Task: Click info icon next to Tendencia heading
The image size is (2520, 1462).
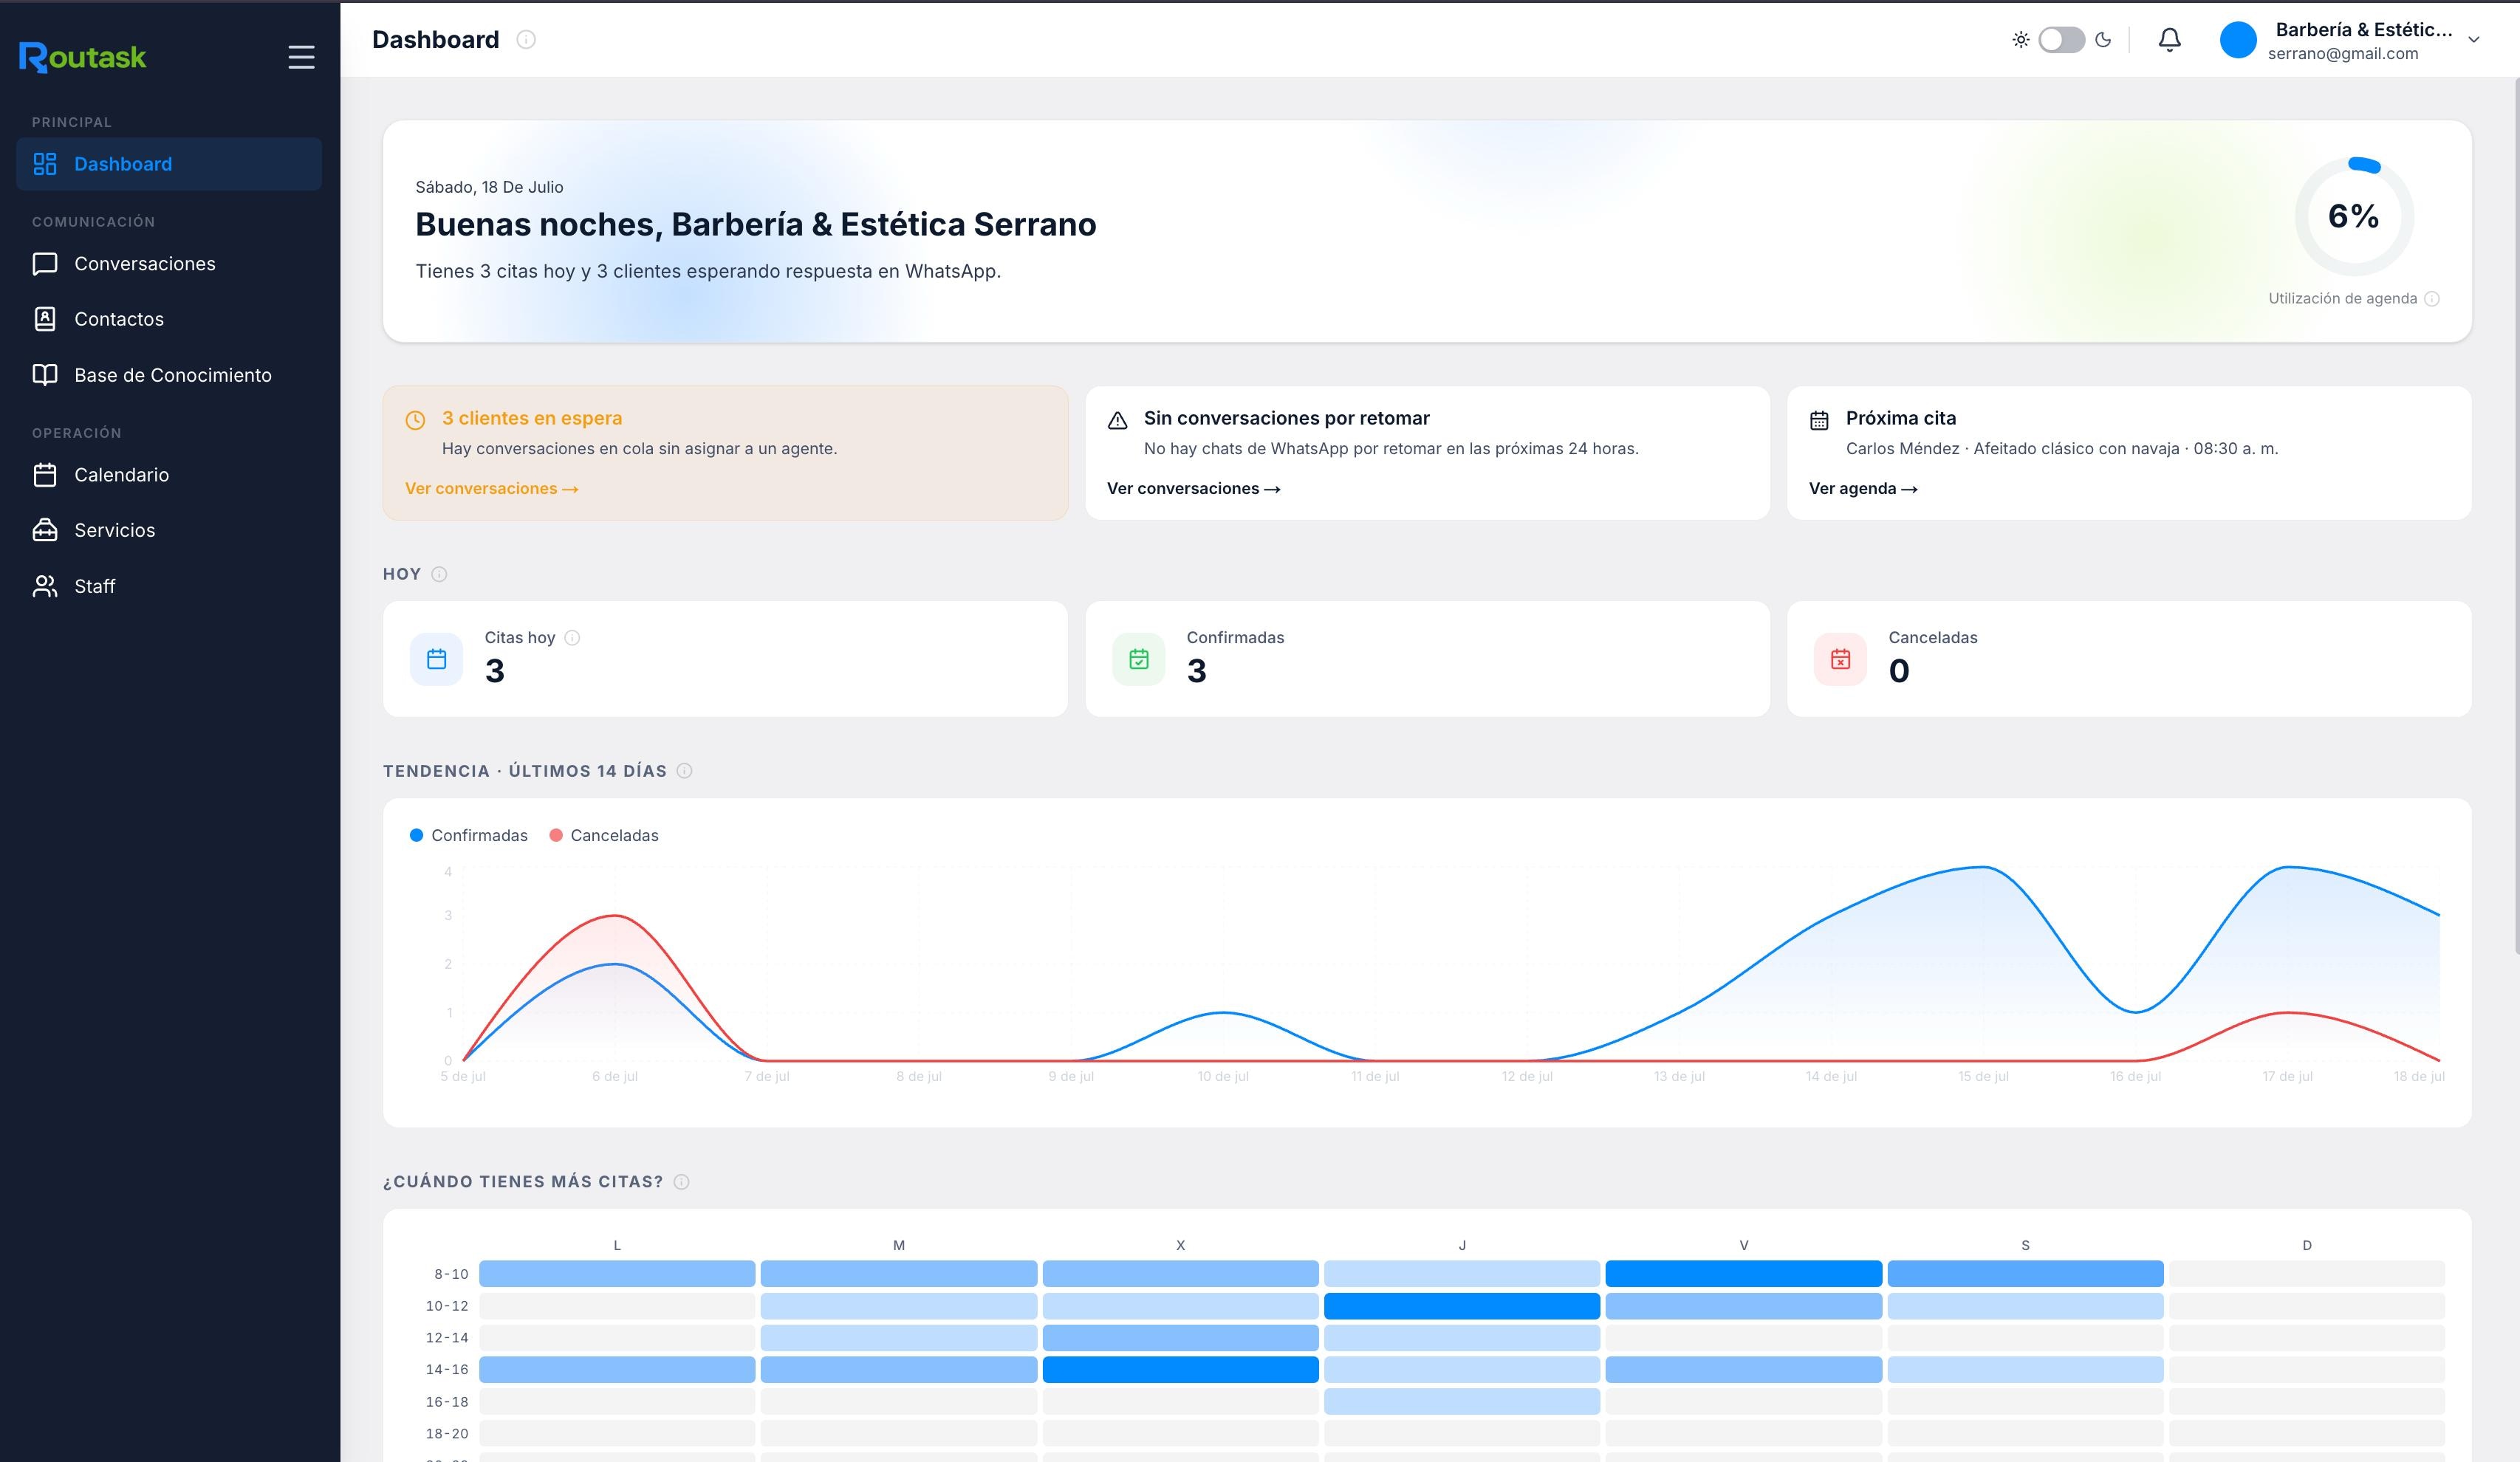Action: click(684, 771)
